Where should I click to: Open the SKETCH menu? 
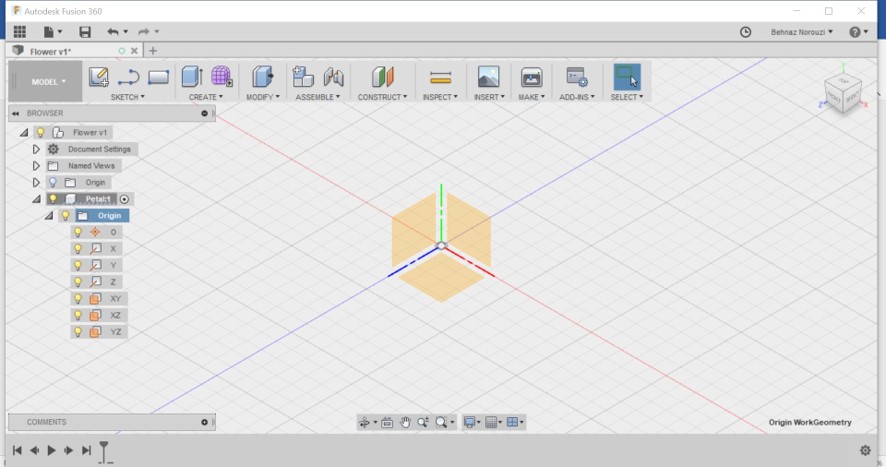[x=128, y=97]
